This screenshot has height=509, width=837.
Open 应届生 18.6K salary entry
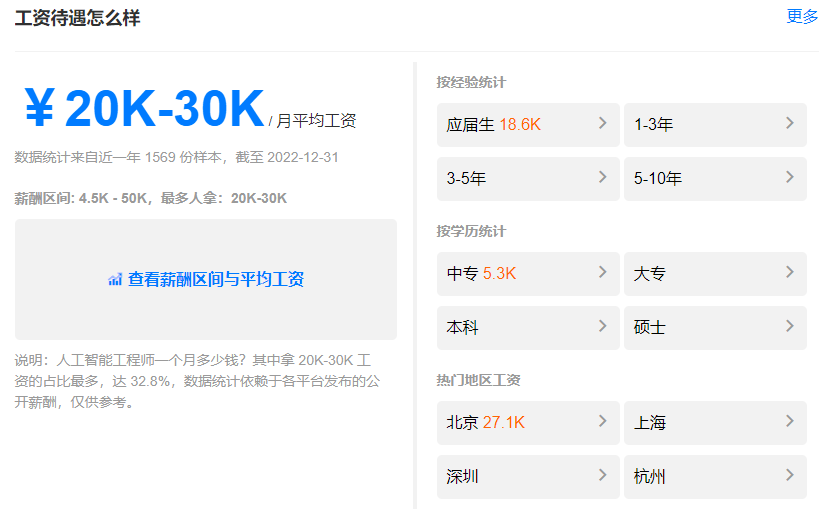coord(528,125)
